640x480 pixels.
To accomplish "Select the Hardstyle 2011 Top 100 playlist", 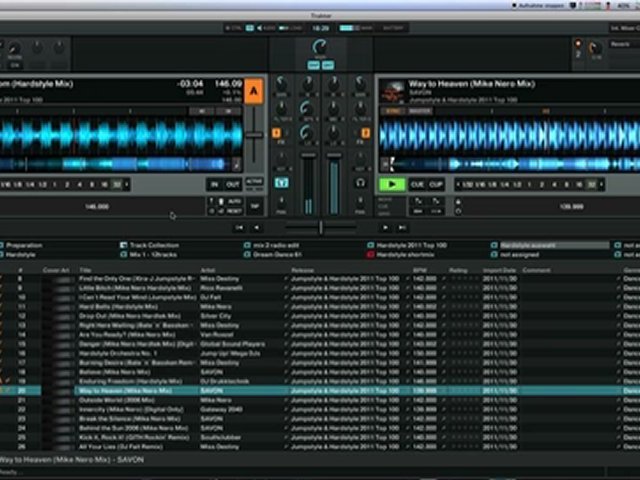I will click(x=411, y=245).
